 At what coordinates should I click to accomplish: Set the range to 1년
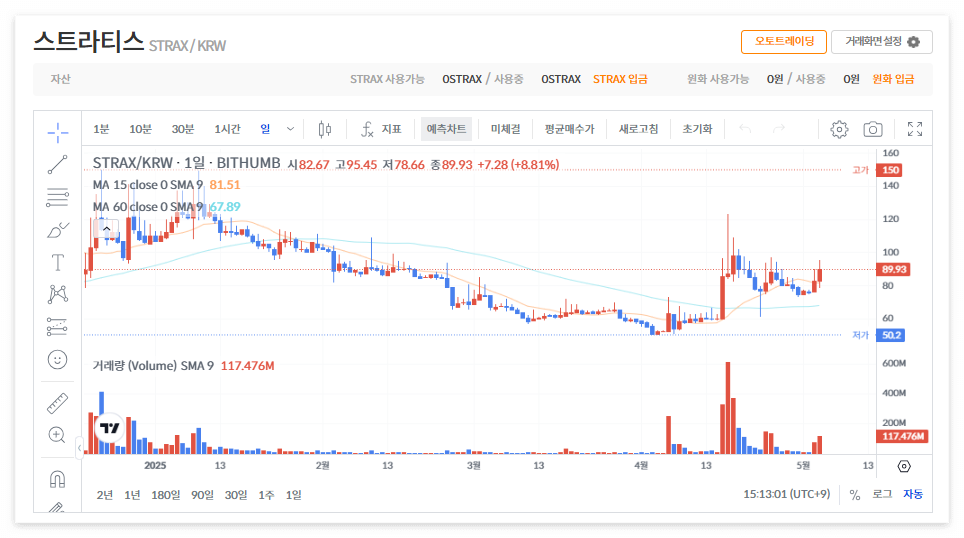[x=132, y=495]
